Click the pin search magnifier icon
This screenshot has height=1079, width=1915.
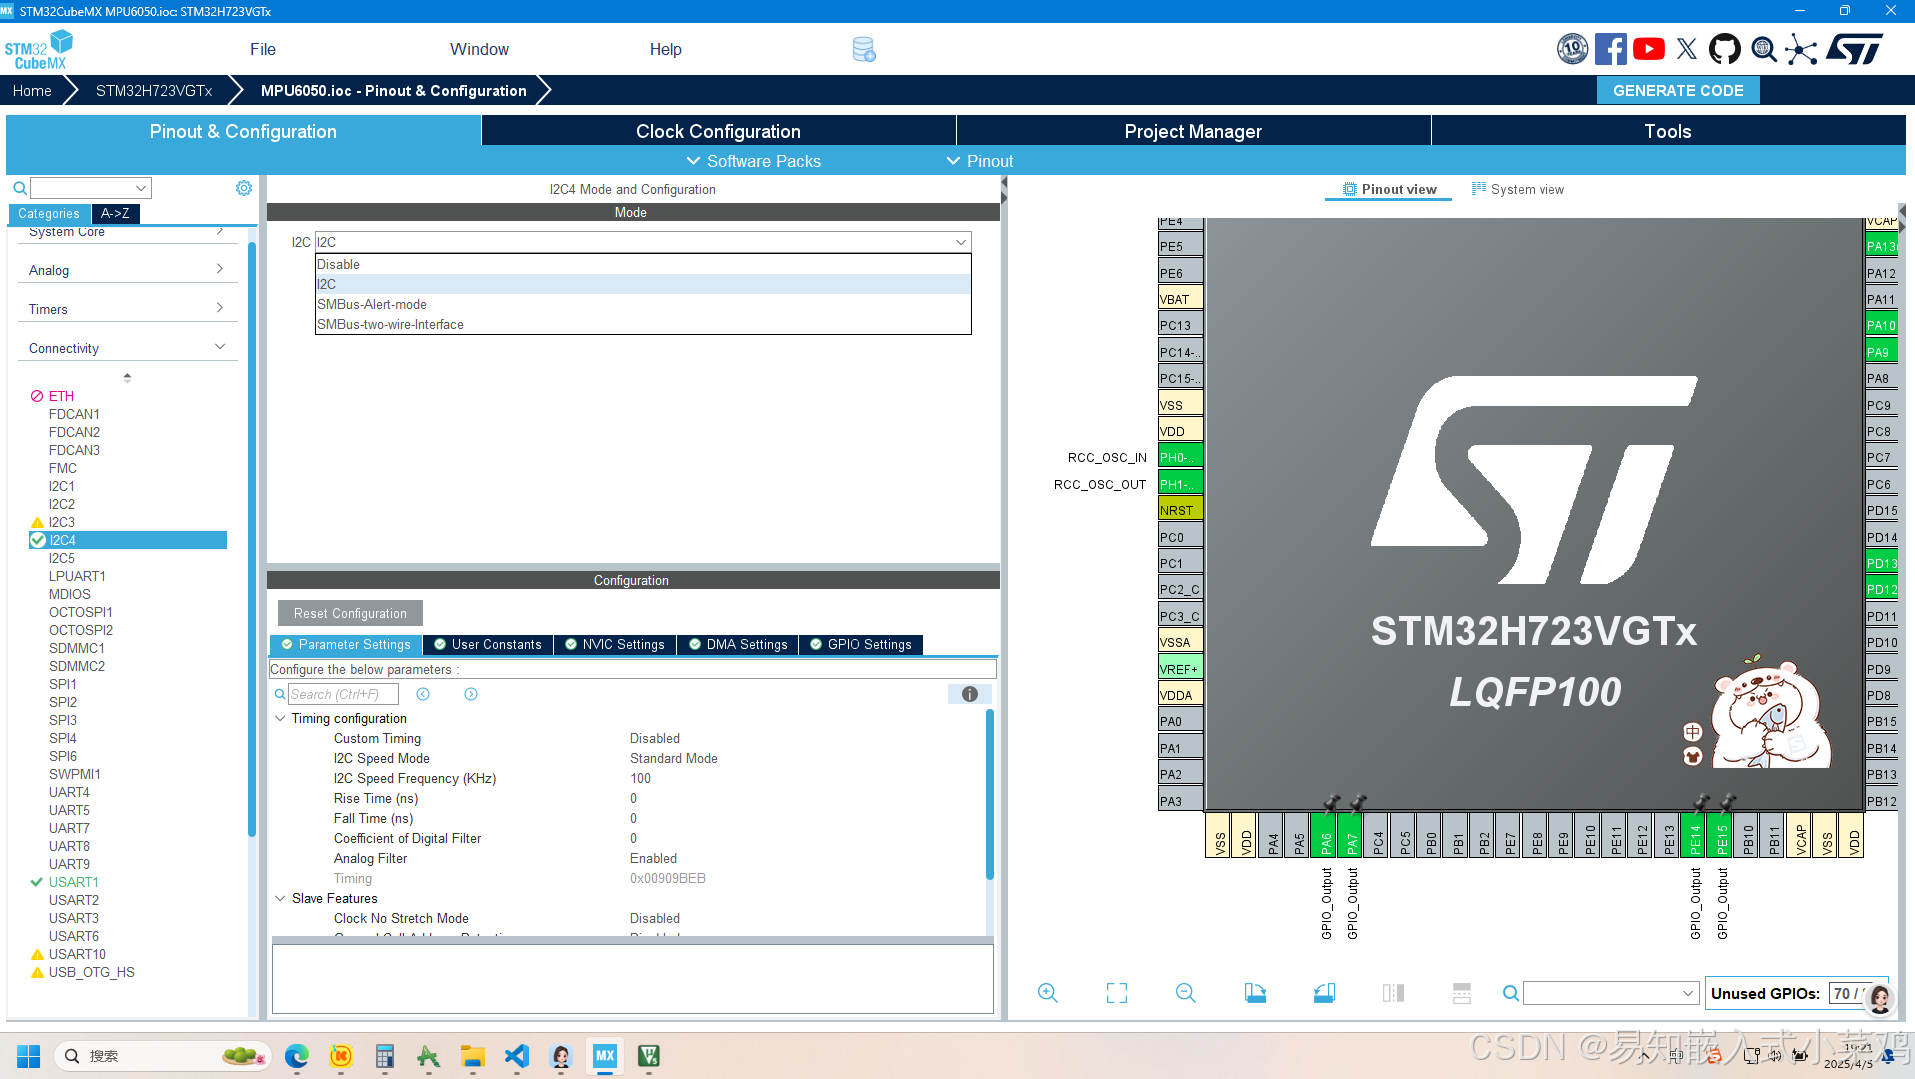(x=1511, y=993)
